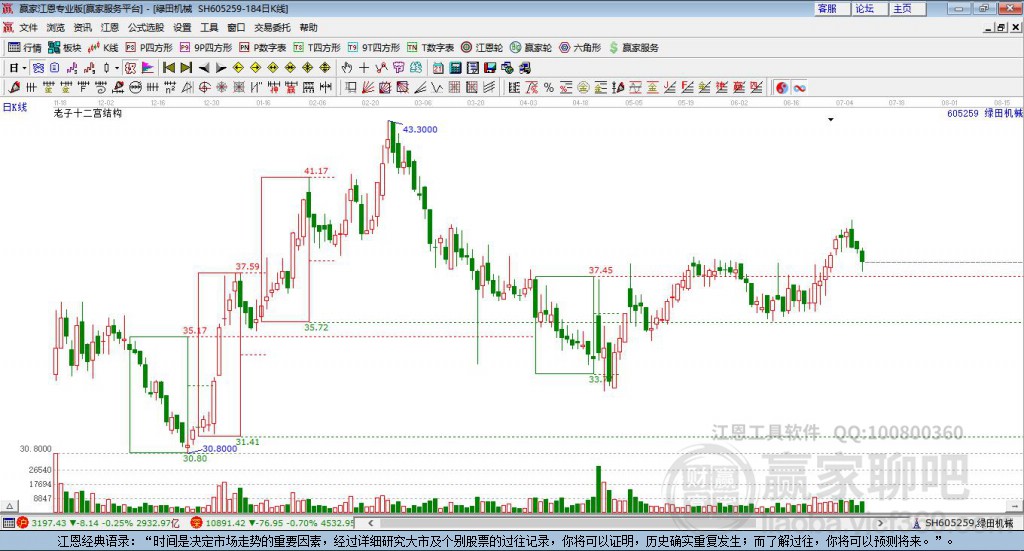Click the flag icon in second toolbar
The width and height of the screenshot is (1024, 551).
(148, 68)
